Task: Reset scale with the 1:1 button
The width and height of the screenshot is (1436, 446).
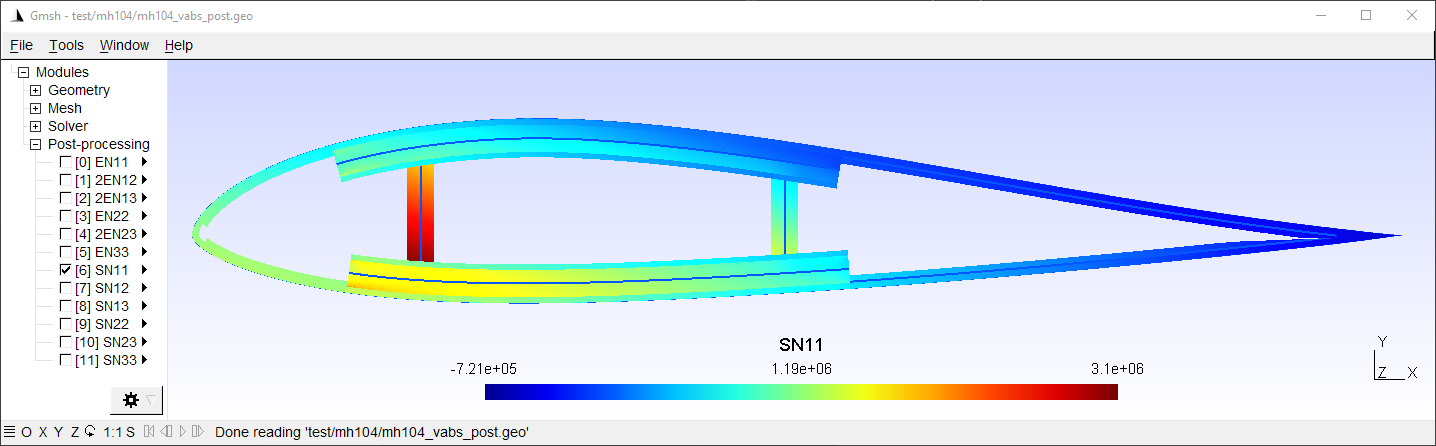Action: [112, 432]
